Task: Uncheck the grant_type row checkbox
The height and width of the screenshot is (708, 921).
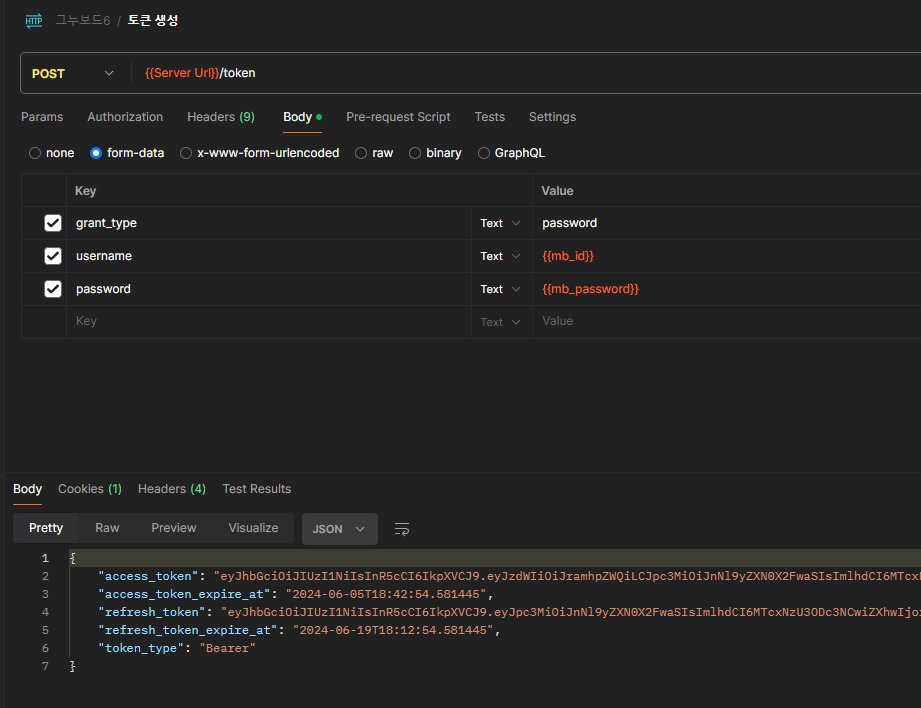Action: [53, 223]
